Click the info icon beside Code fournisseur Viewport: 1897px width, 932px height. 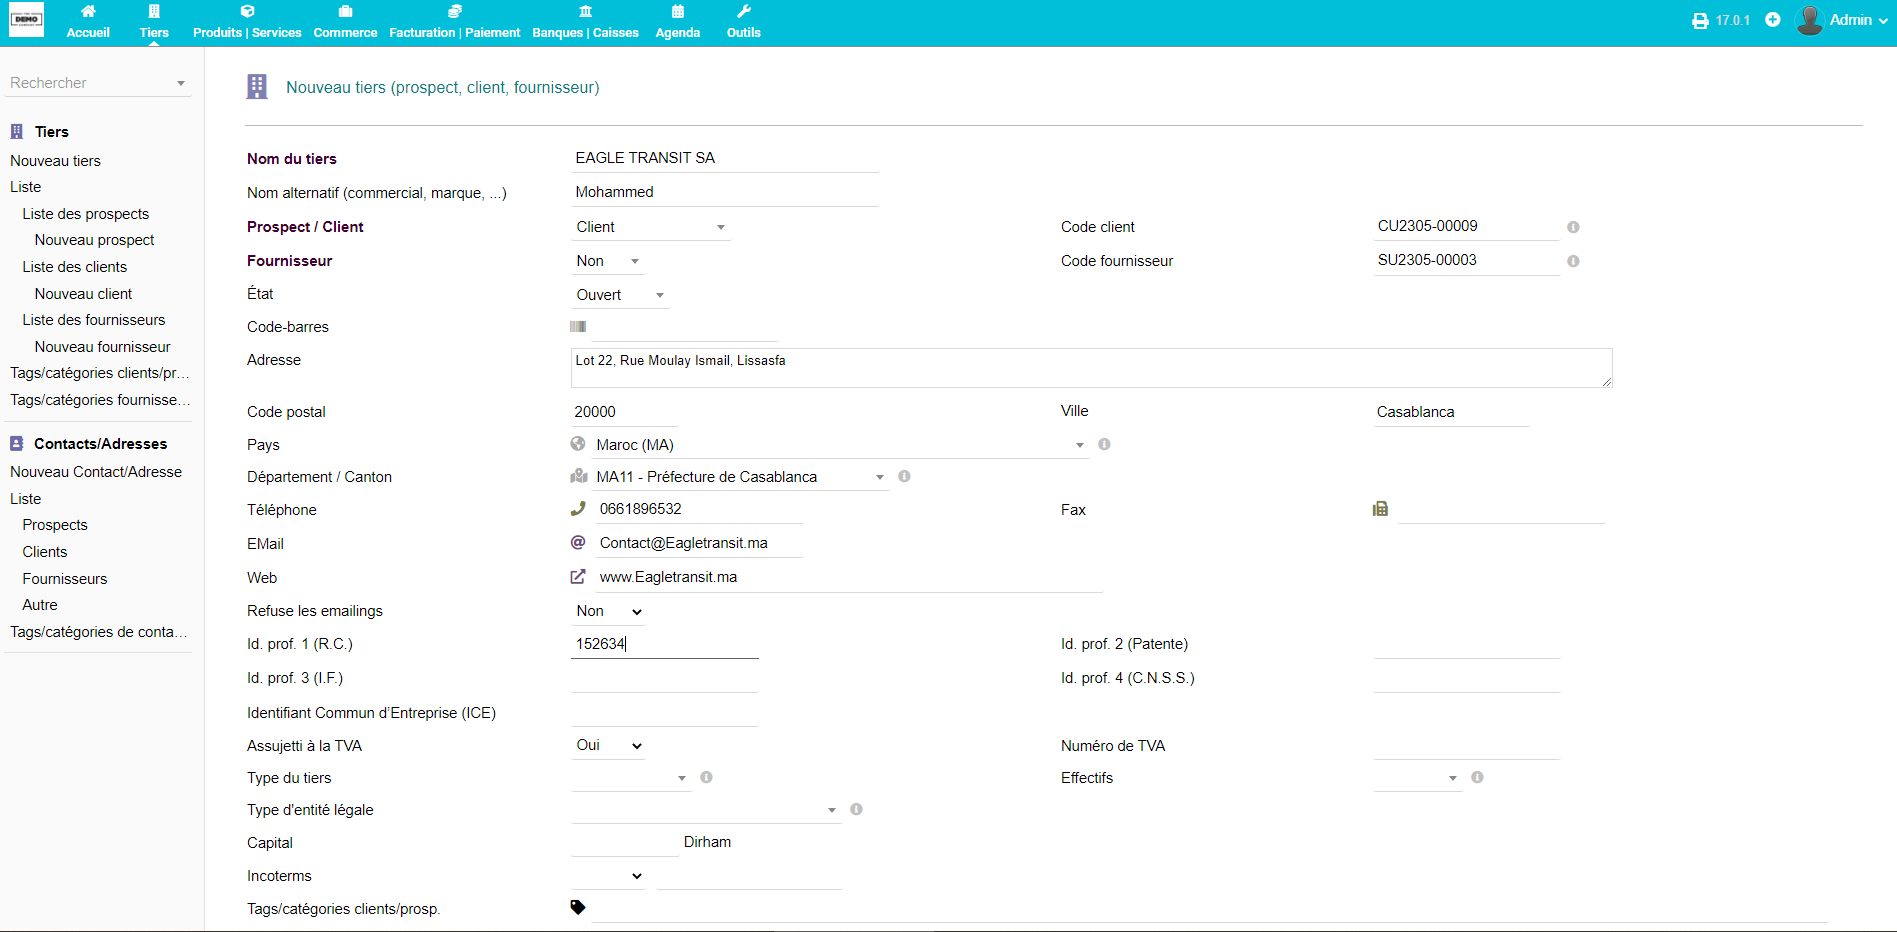pyautogui.click(x=1573, y=261)
